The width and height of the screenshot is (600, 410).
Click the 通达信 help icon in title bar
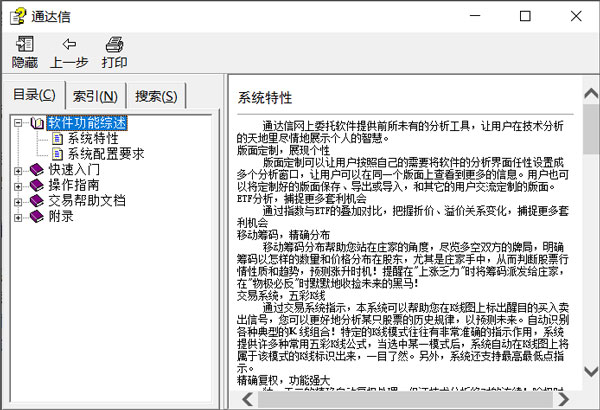click(x=18, y=16)
